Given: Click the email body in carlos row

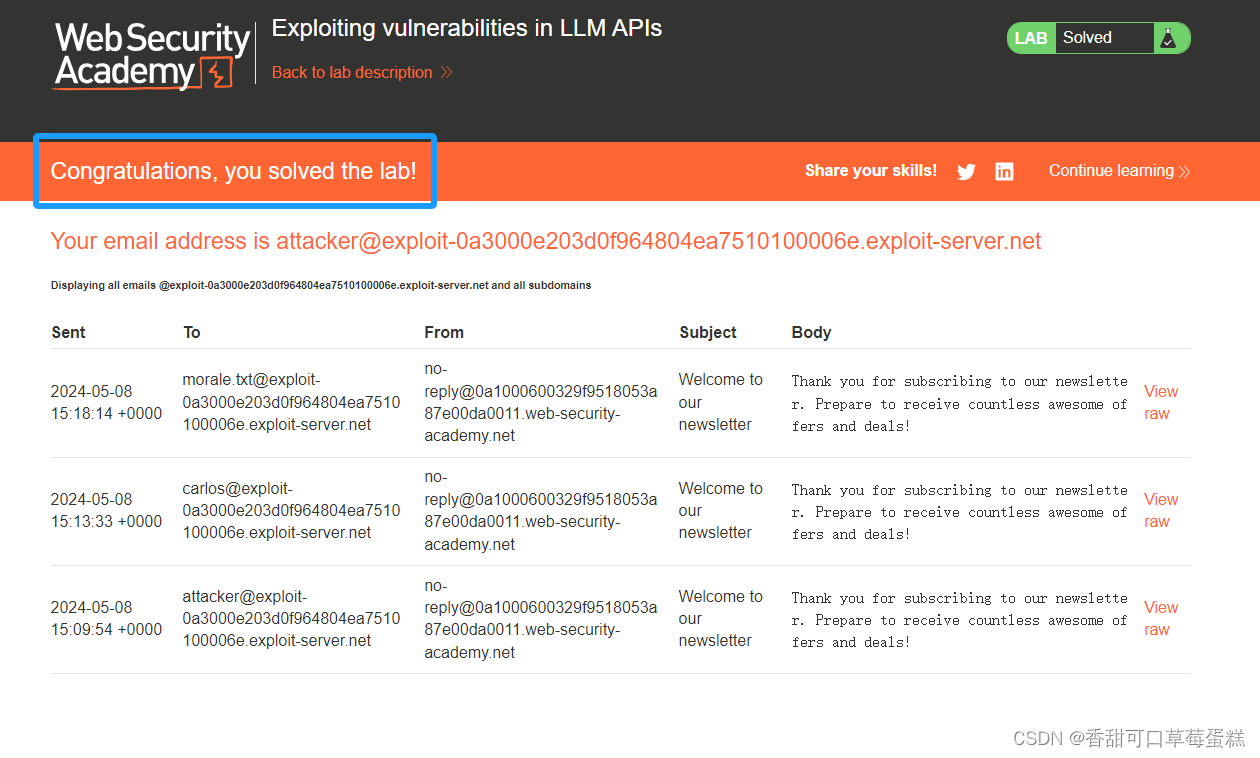Looking at the screenshot, I should [959, 511].
